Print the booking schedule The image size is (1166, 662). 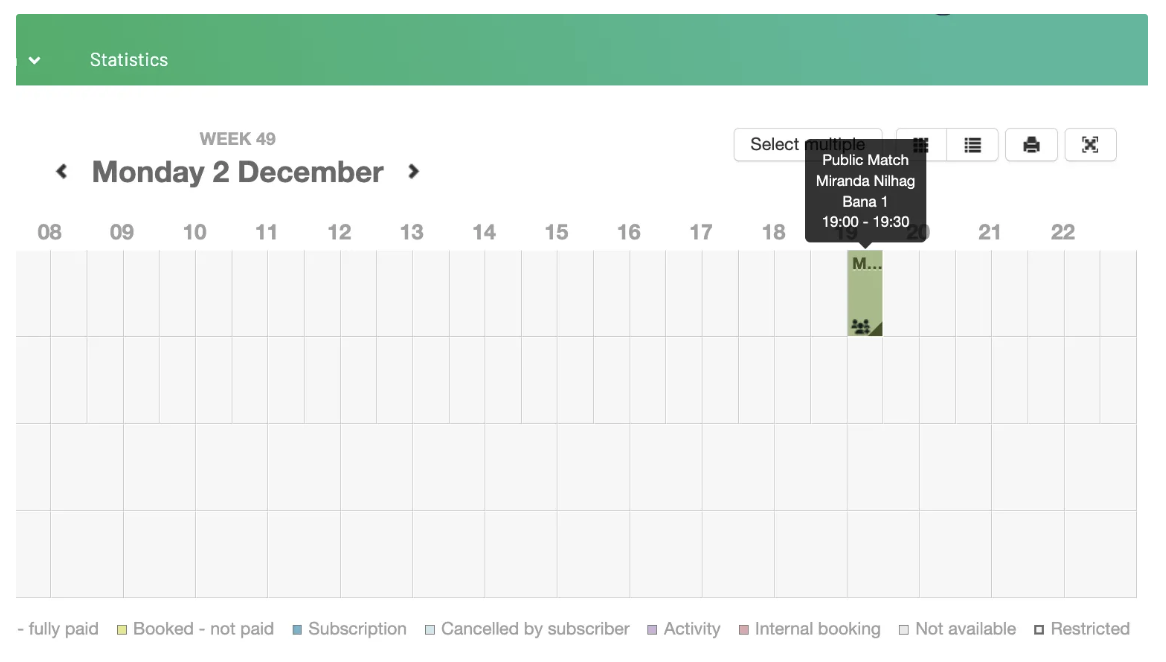(1031, 145)
